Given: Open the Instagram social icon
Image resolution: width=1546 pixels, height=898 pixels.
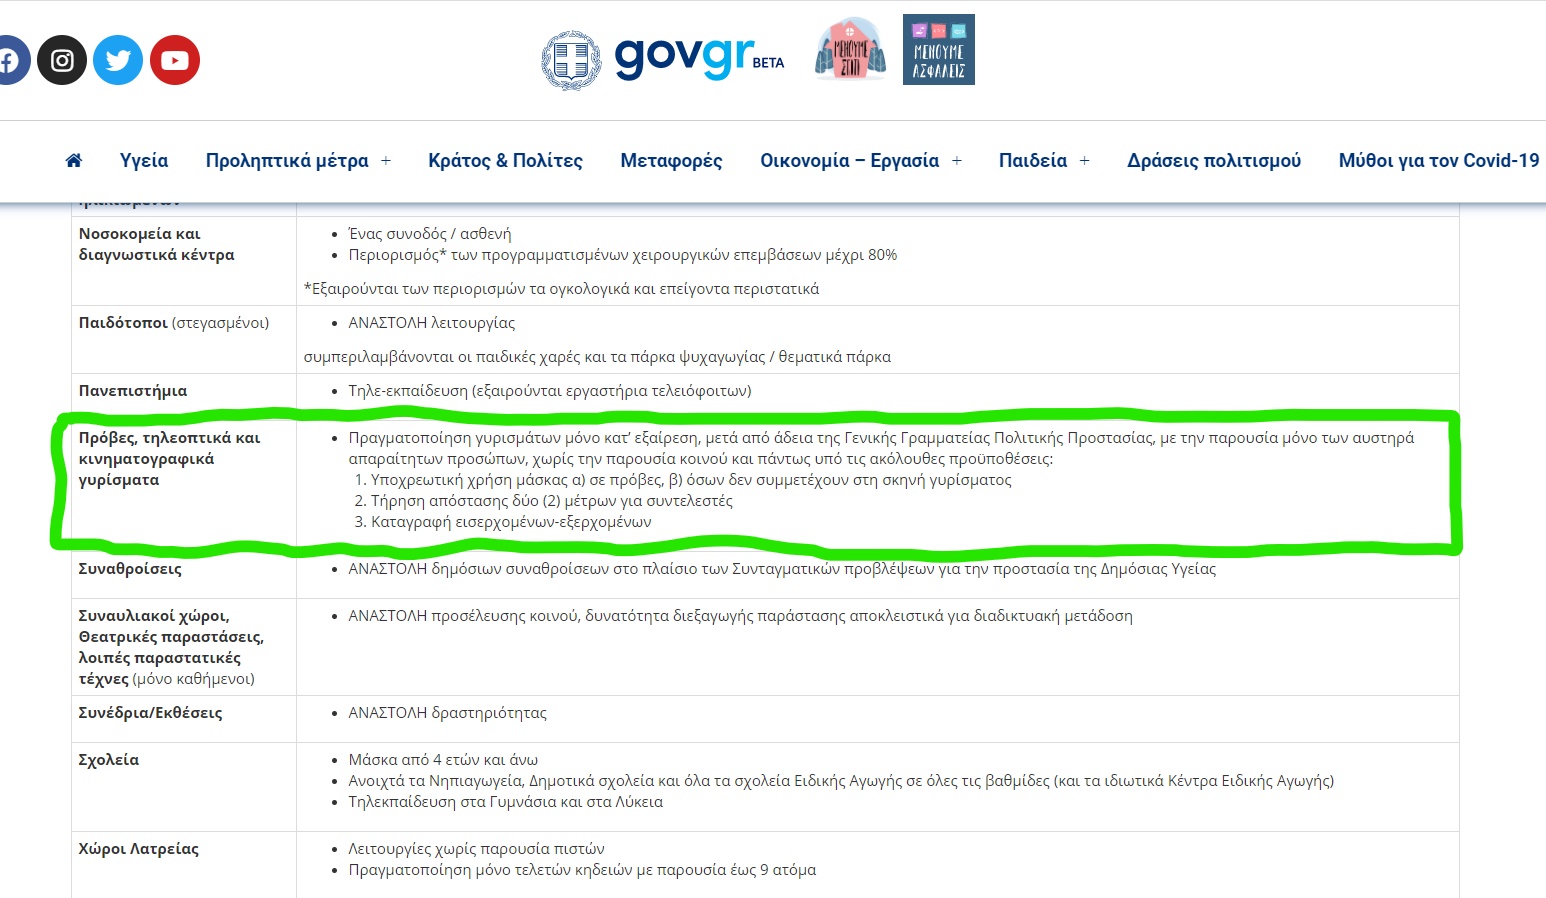Looking at the screenshot, I should pyautogui.click(x=62, y=61).
